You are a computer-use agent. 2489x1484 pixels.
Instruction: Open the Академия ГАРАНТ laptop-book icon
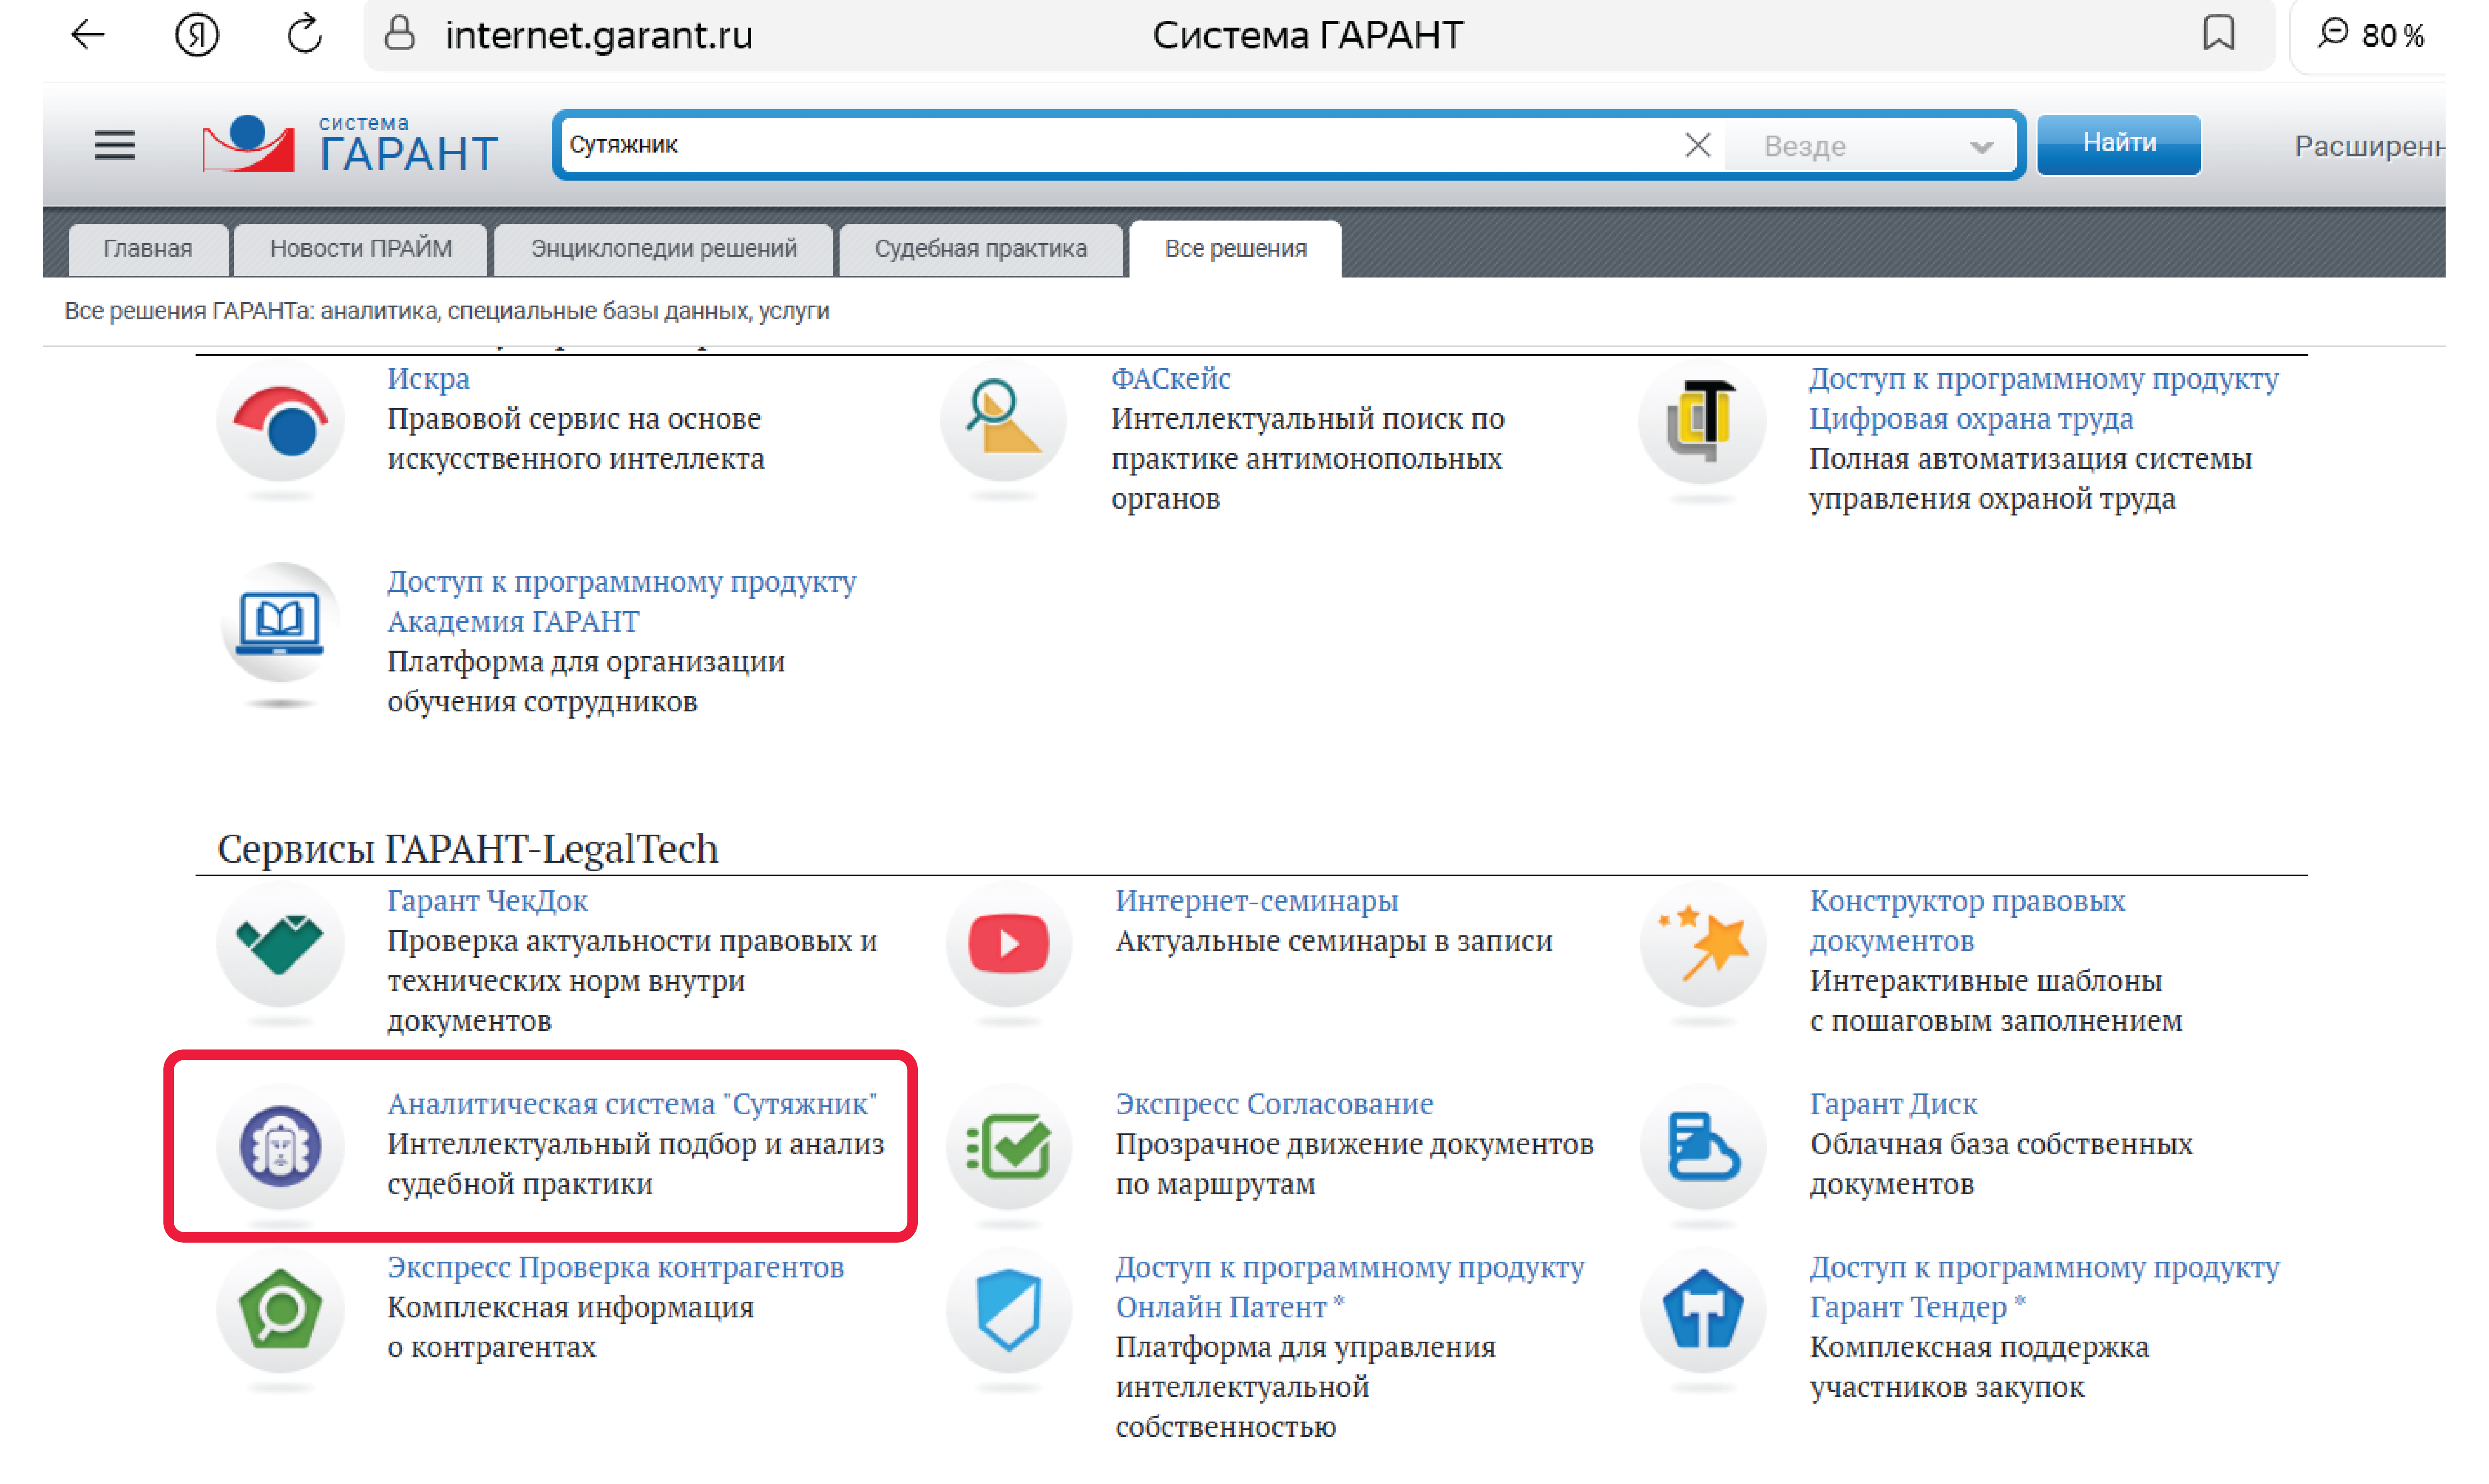280,623
